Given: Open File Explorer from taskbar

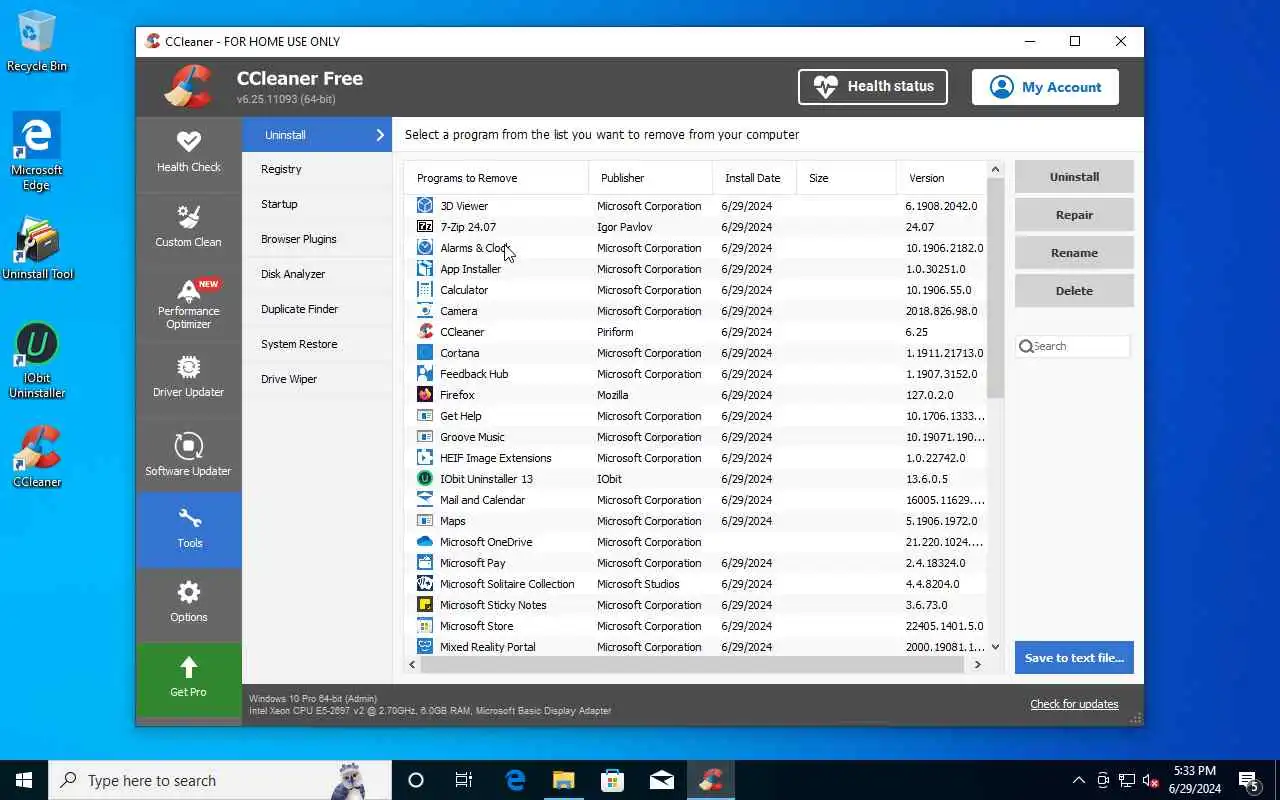Looking at the screenshot, I should (564, 780).
